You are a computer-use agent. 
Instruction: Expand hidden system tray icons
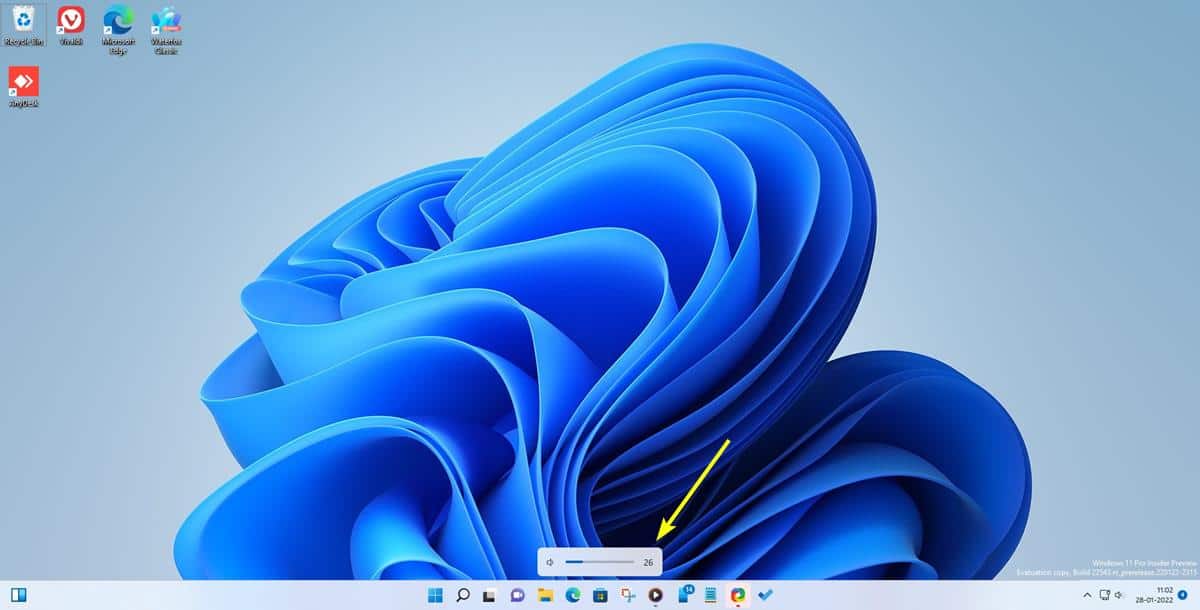(1086, 597)
